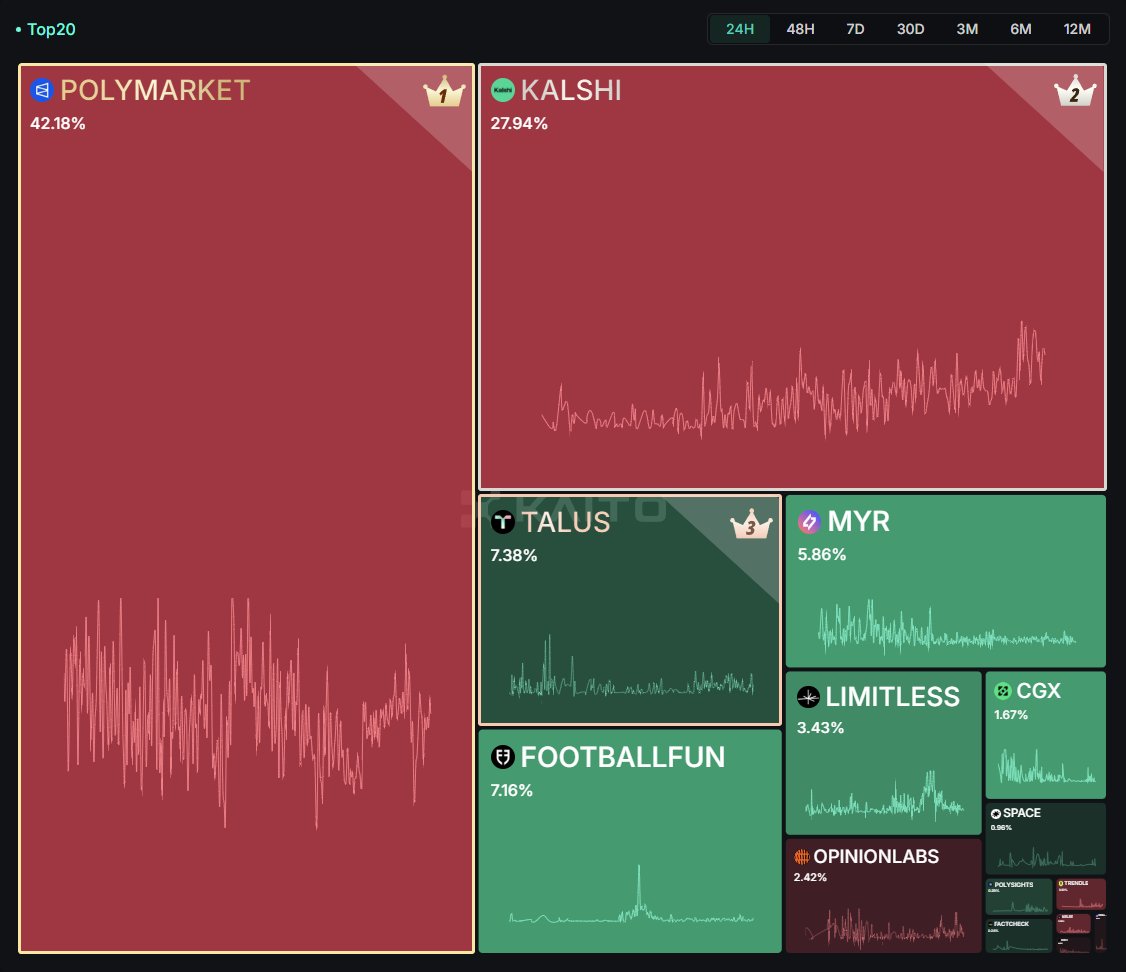Click the Kalshi green logo icon

click(503, 90)
